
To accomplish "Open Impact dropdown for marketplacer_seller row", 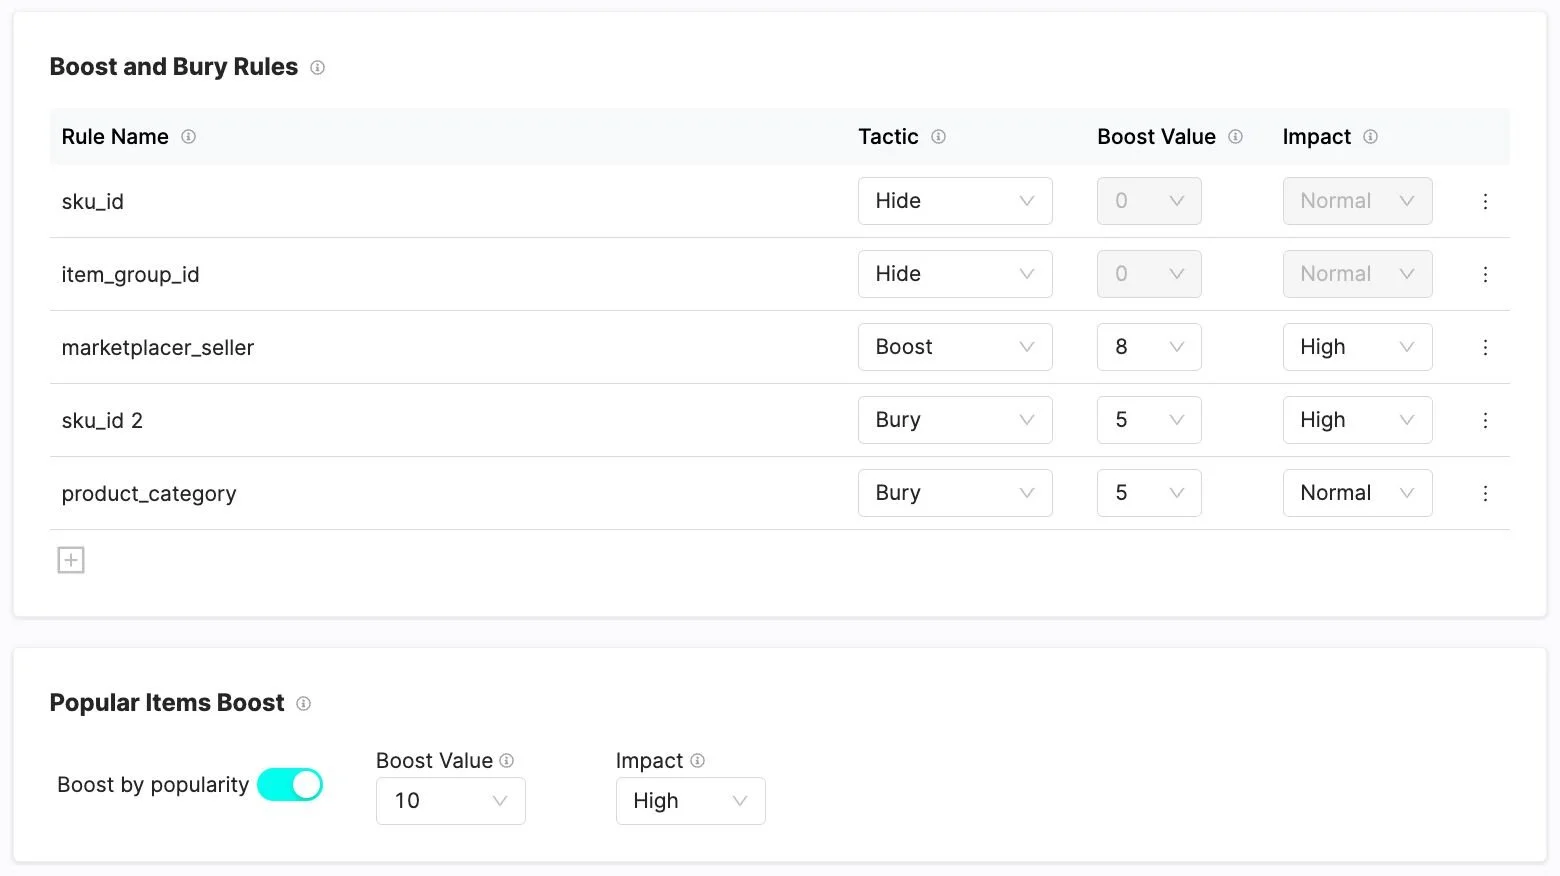I will [1357, 347].
